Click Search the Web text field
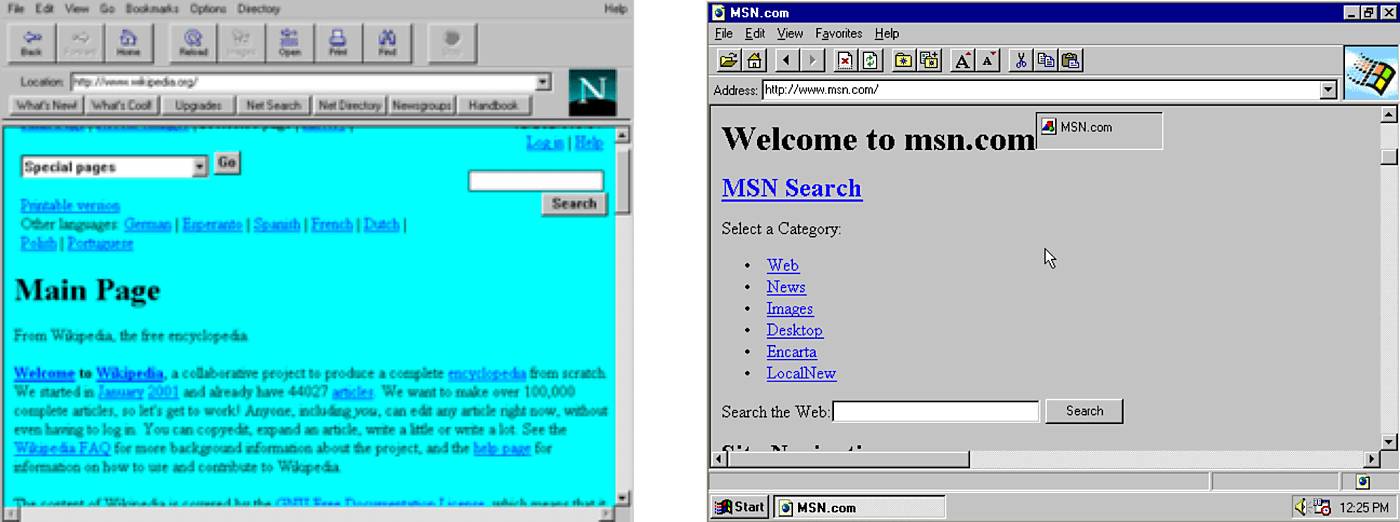Image resolution: width=1400 pixels, height=522 pixels. click(x=936, y=411)
